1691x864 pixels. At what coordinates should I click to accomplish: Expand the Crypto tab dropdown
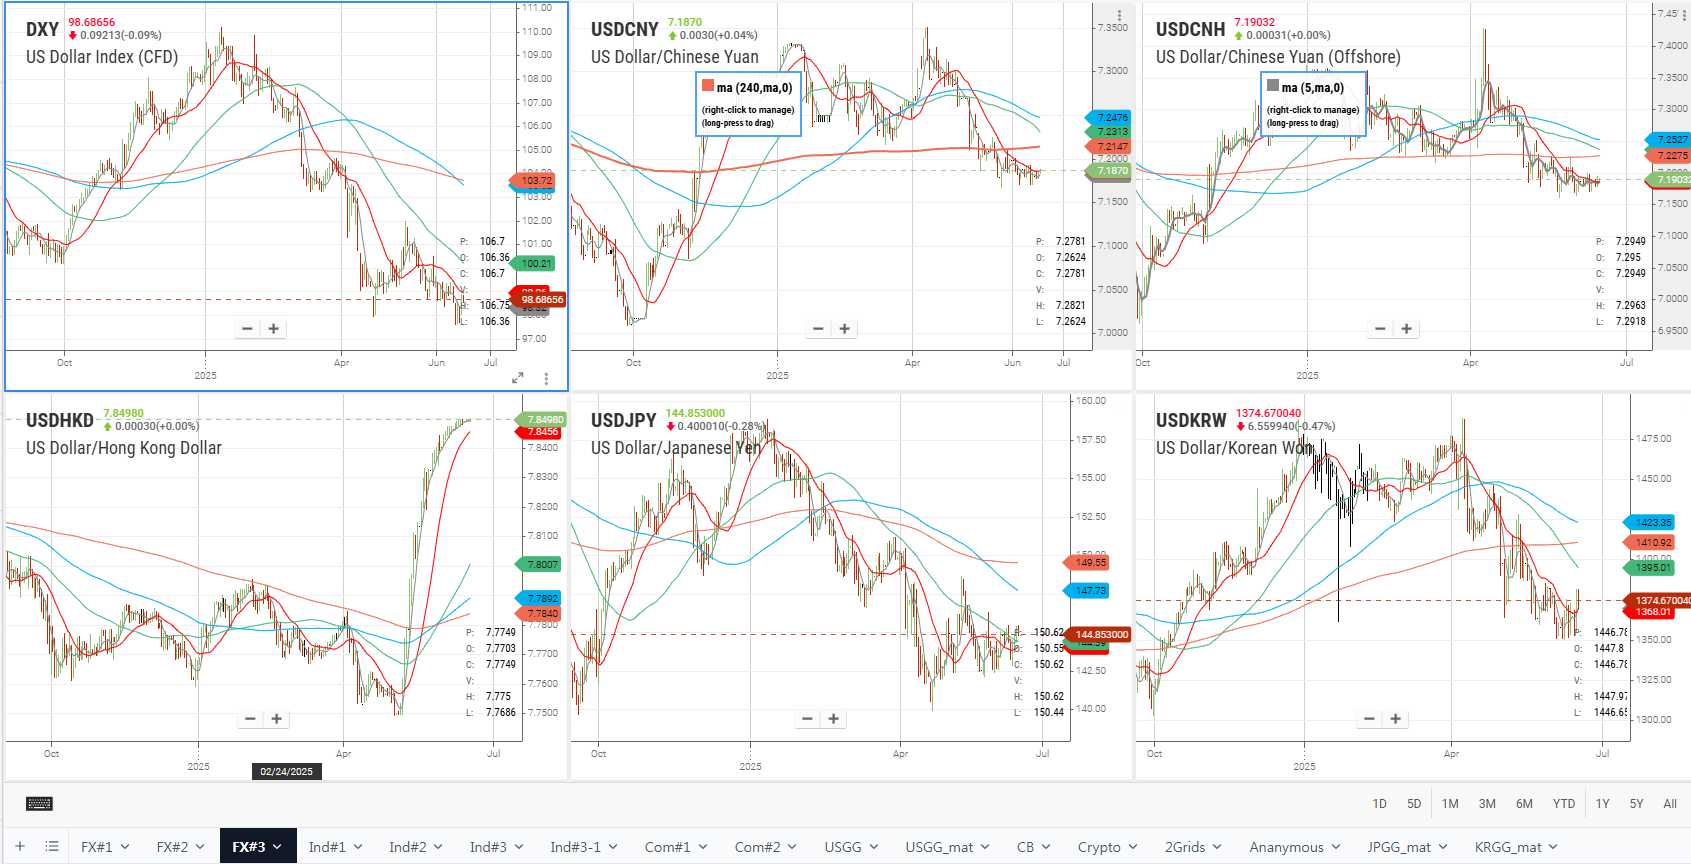[x=1133, y=847]
